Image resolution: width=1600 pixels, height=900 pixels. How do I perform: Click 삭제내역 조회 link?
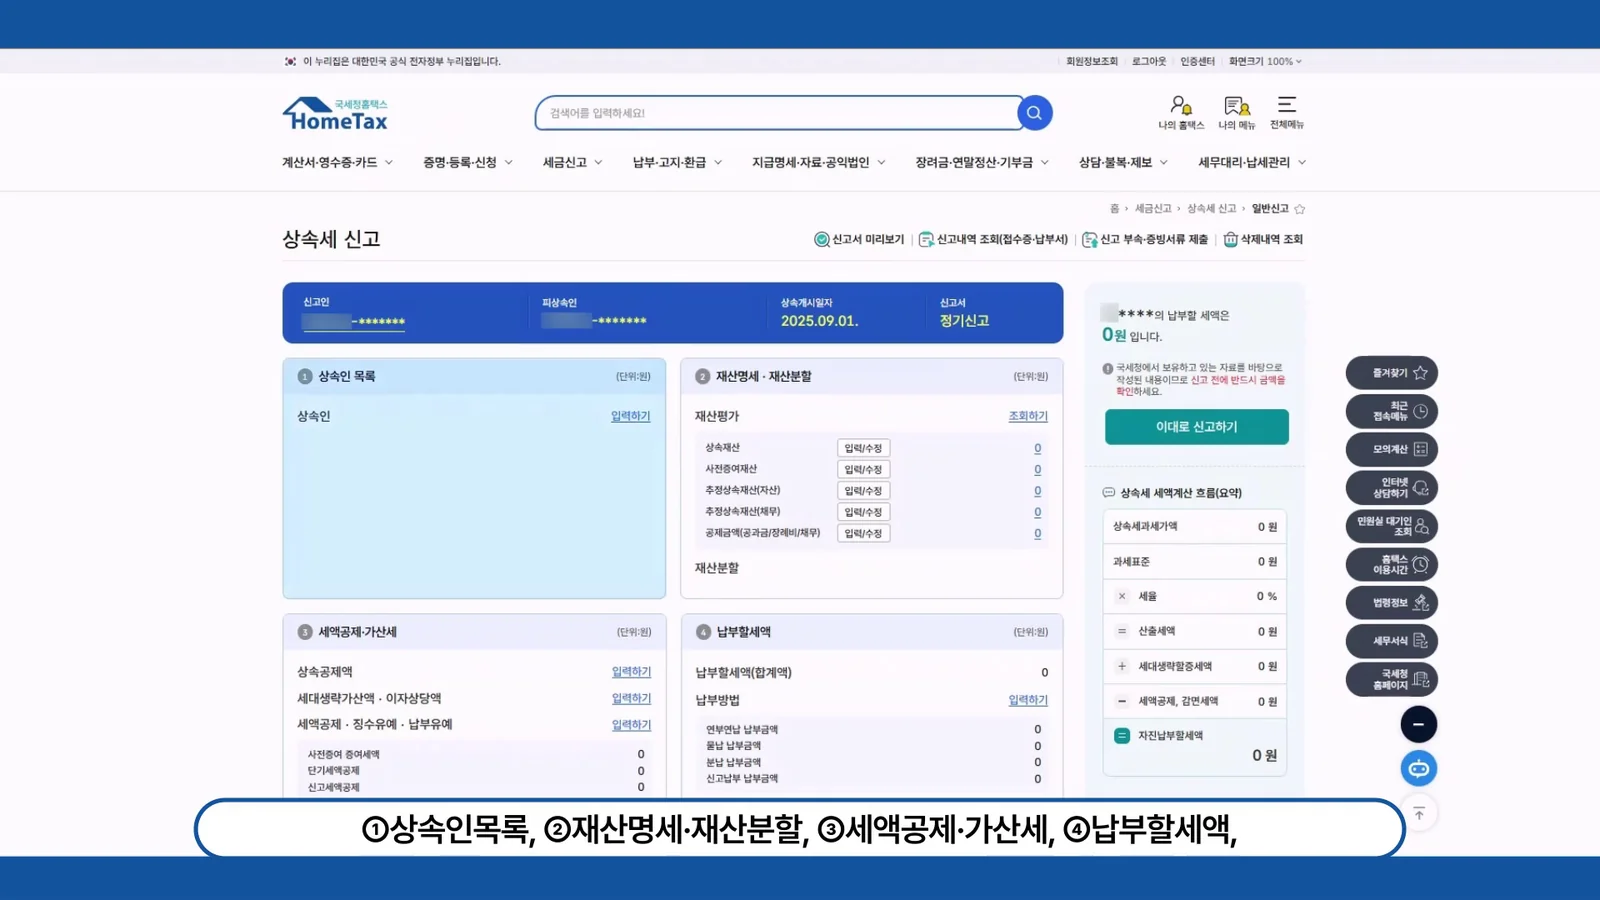[x=1263, y=239]
